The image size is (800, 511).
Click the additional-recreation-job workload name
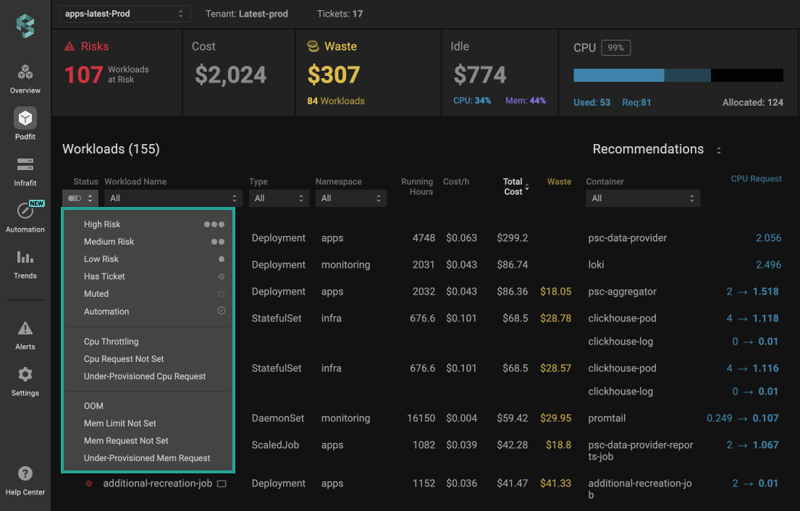[158, 483]
